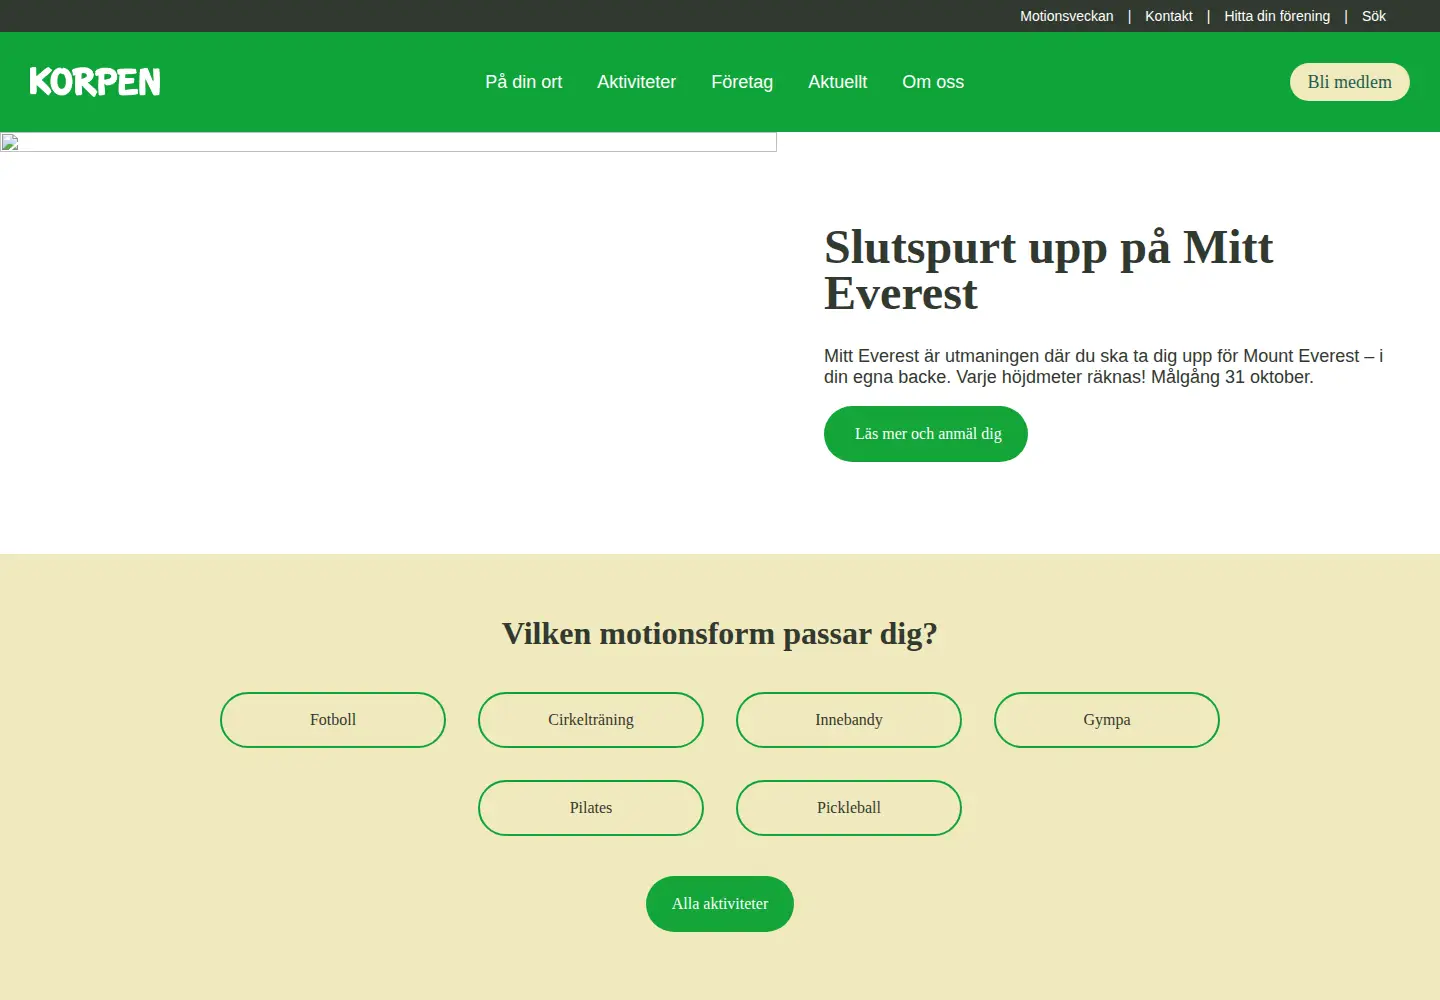Choose the Cirkelträning activity
The height and width of the screenshot is (1000, 1440).
point(591,720)
